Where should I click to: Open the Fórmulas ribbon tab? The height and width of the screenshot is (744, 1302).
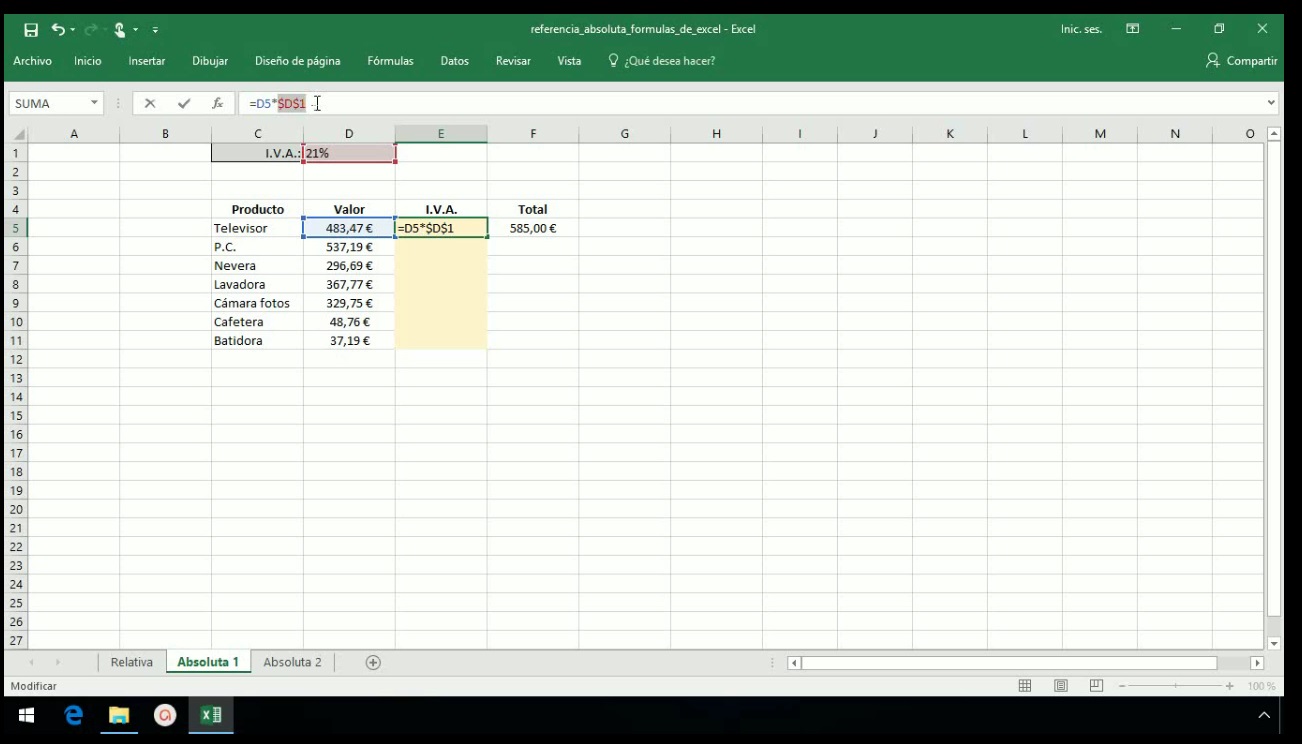click(x=390, y=61)
